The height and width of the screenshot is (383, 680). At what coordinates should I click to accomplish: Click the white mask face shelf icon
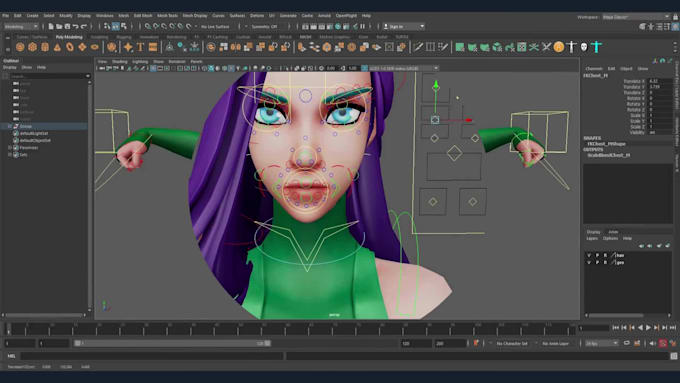click(x=584, y=47)
